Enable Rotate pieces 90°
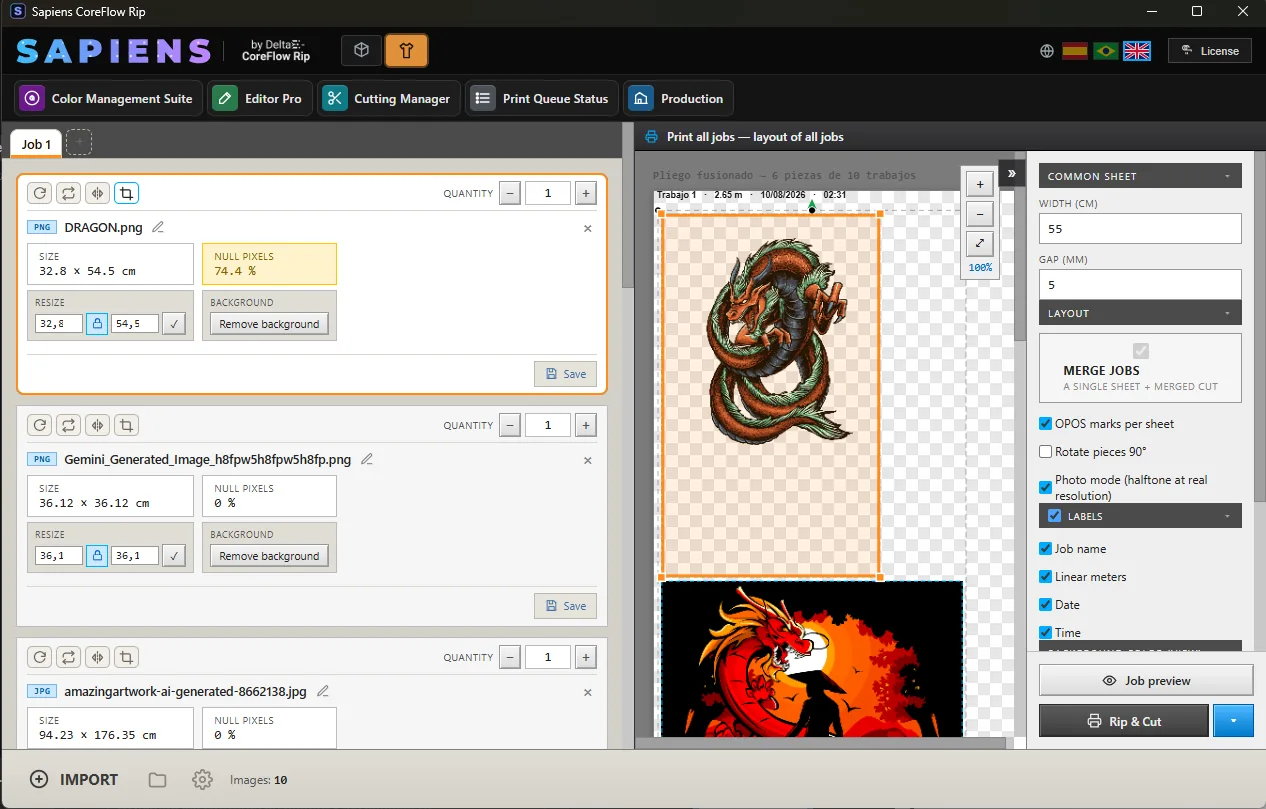1266x809 pixels. click(x=1046, y=452)
